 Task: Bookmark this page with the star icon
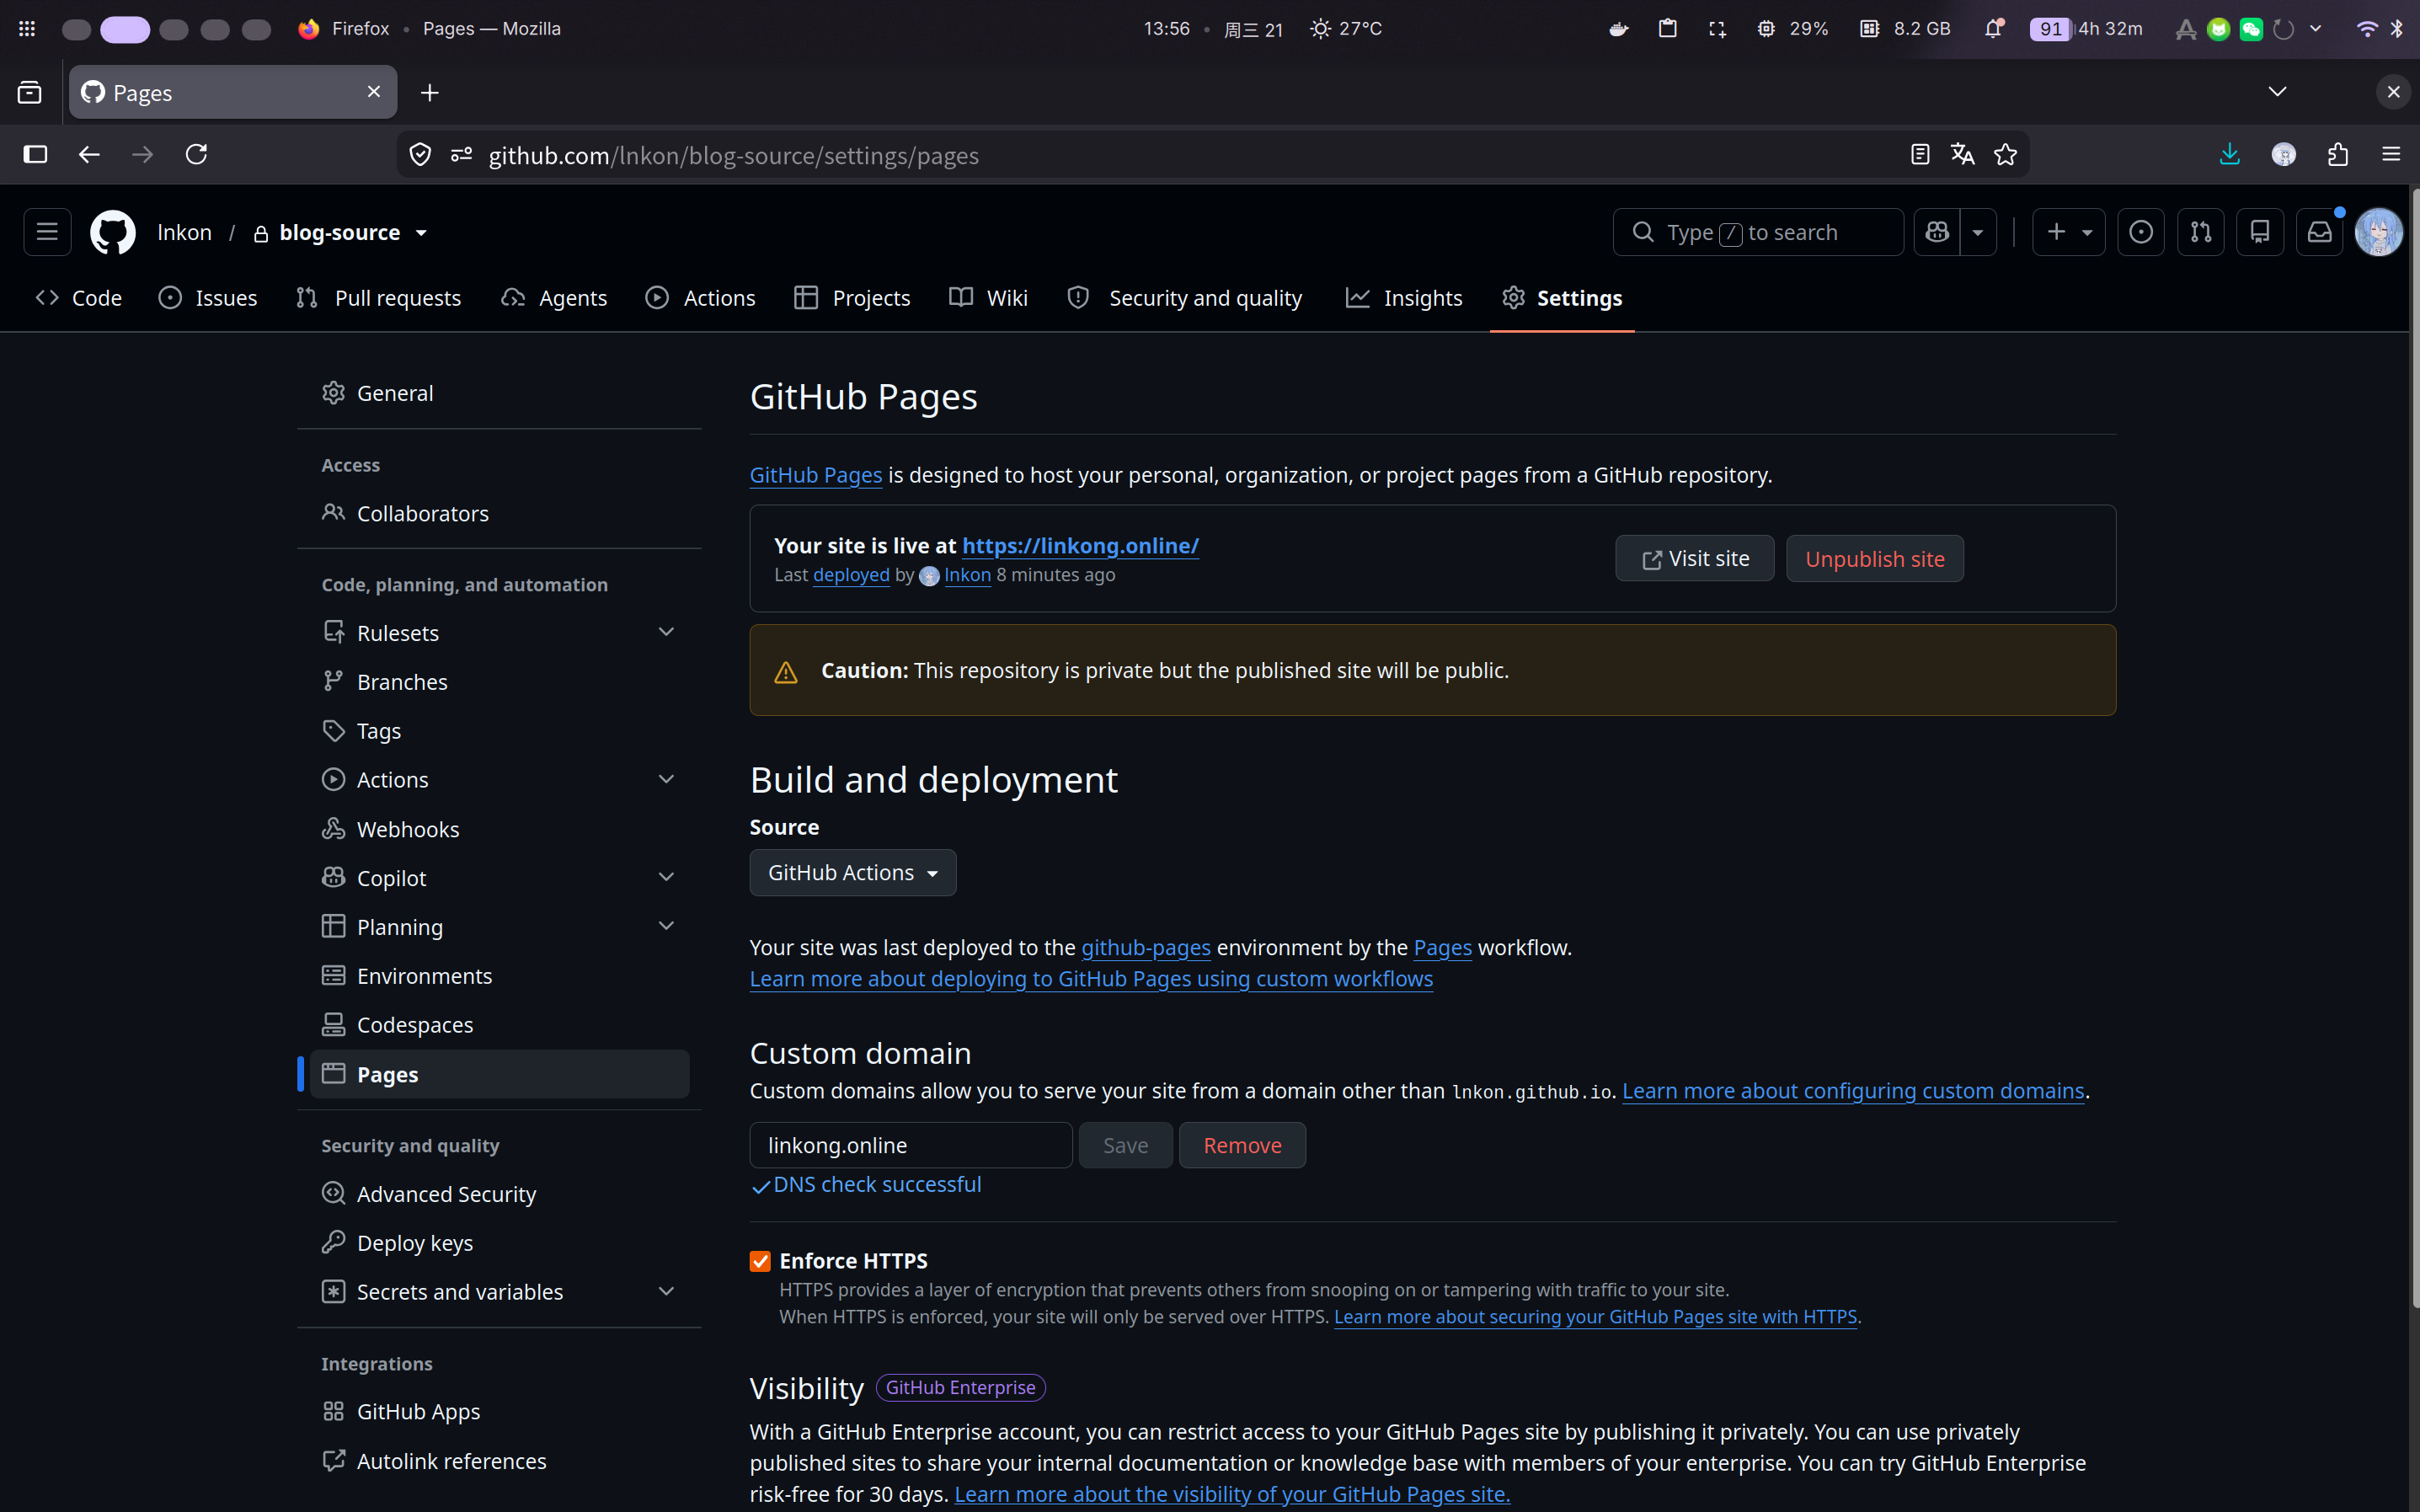[x=2005, y=154]
